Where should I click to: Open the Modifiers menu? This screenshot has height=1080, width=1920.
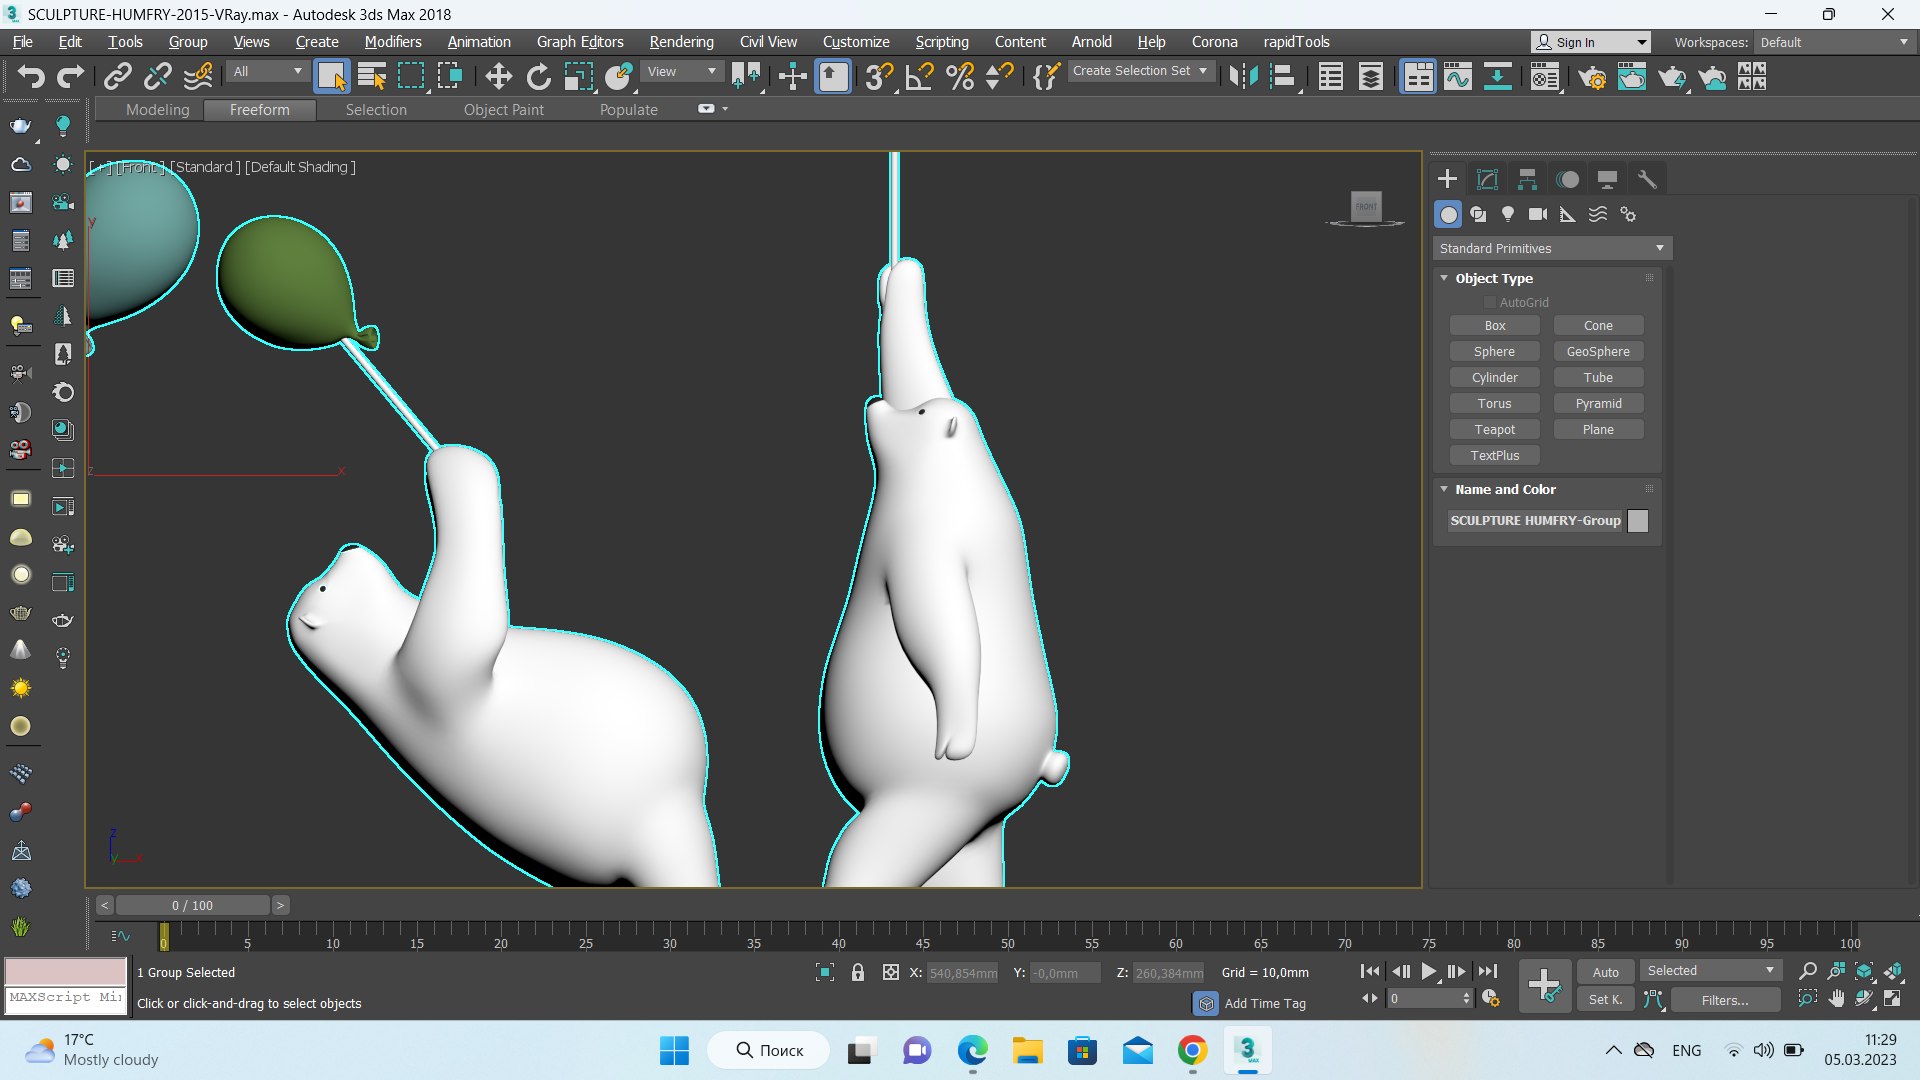(392, 42)
